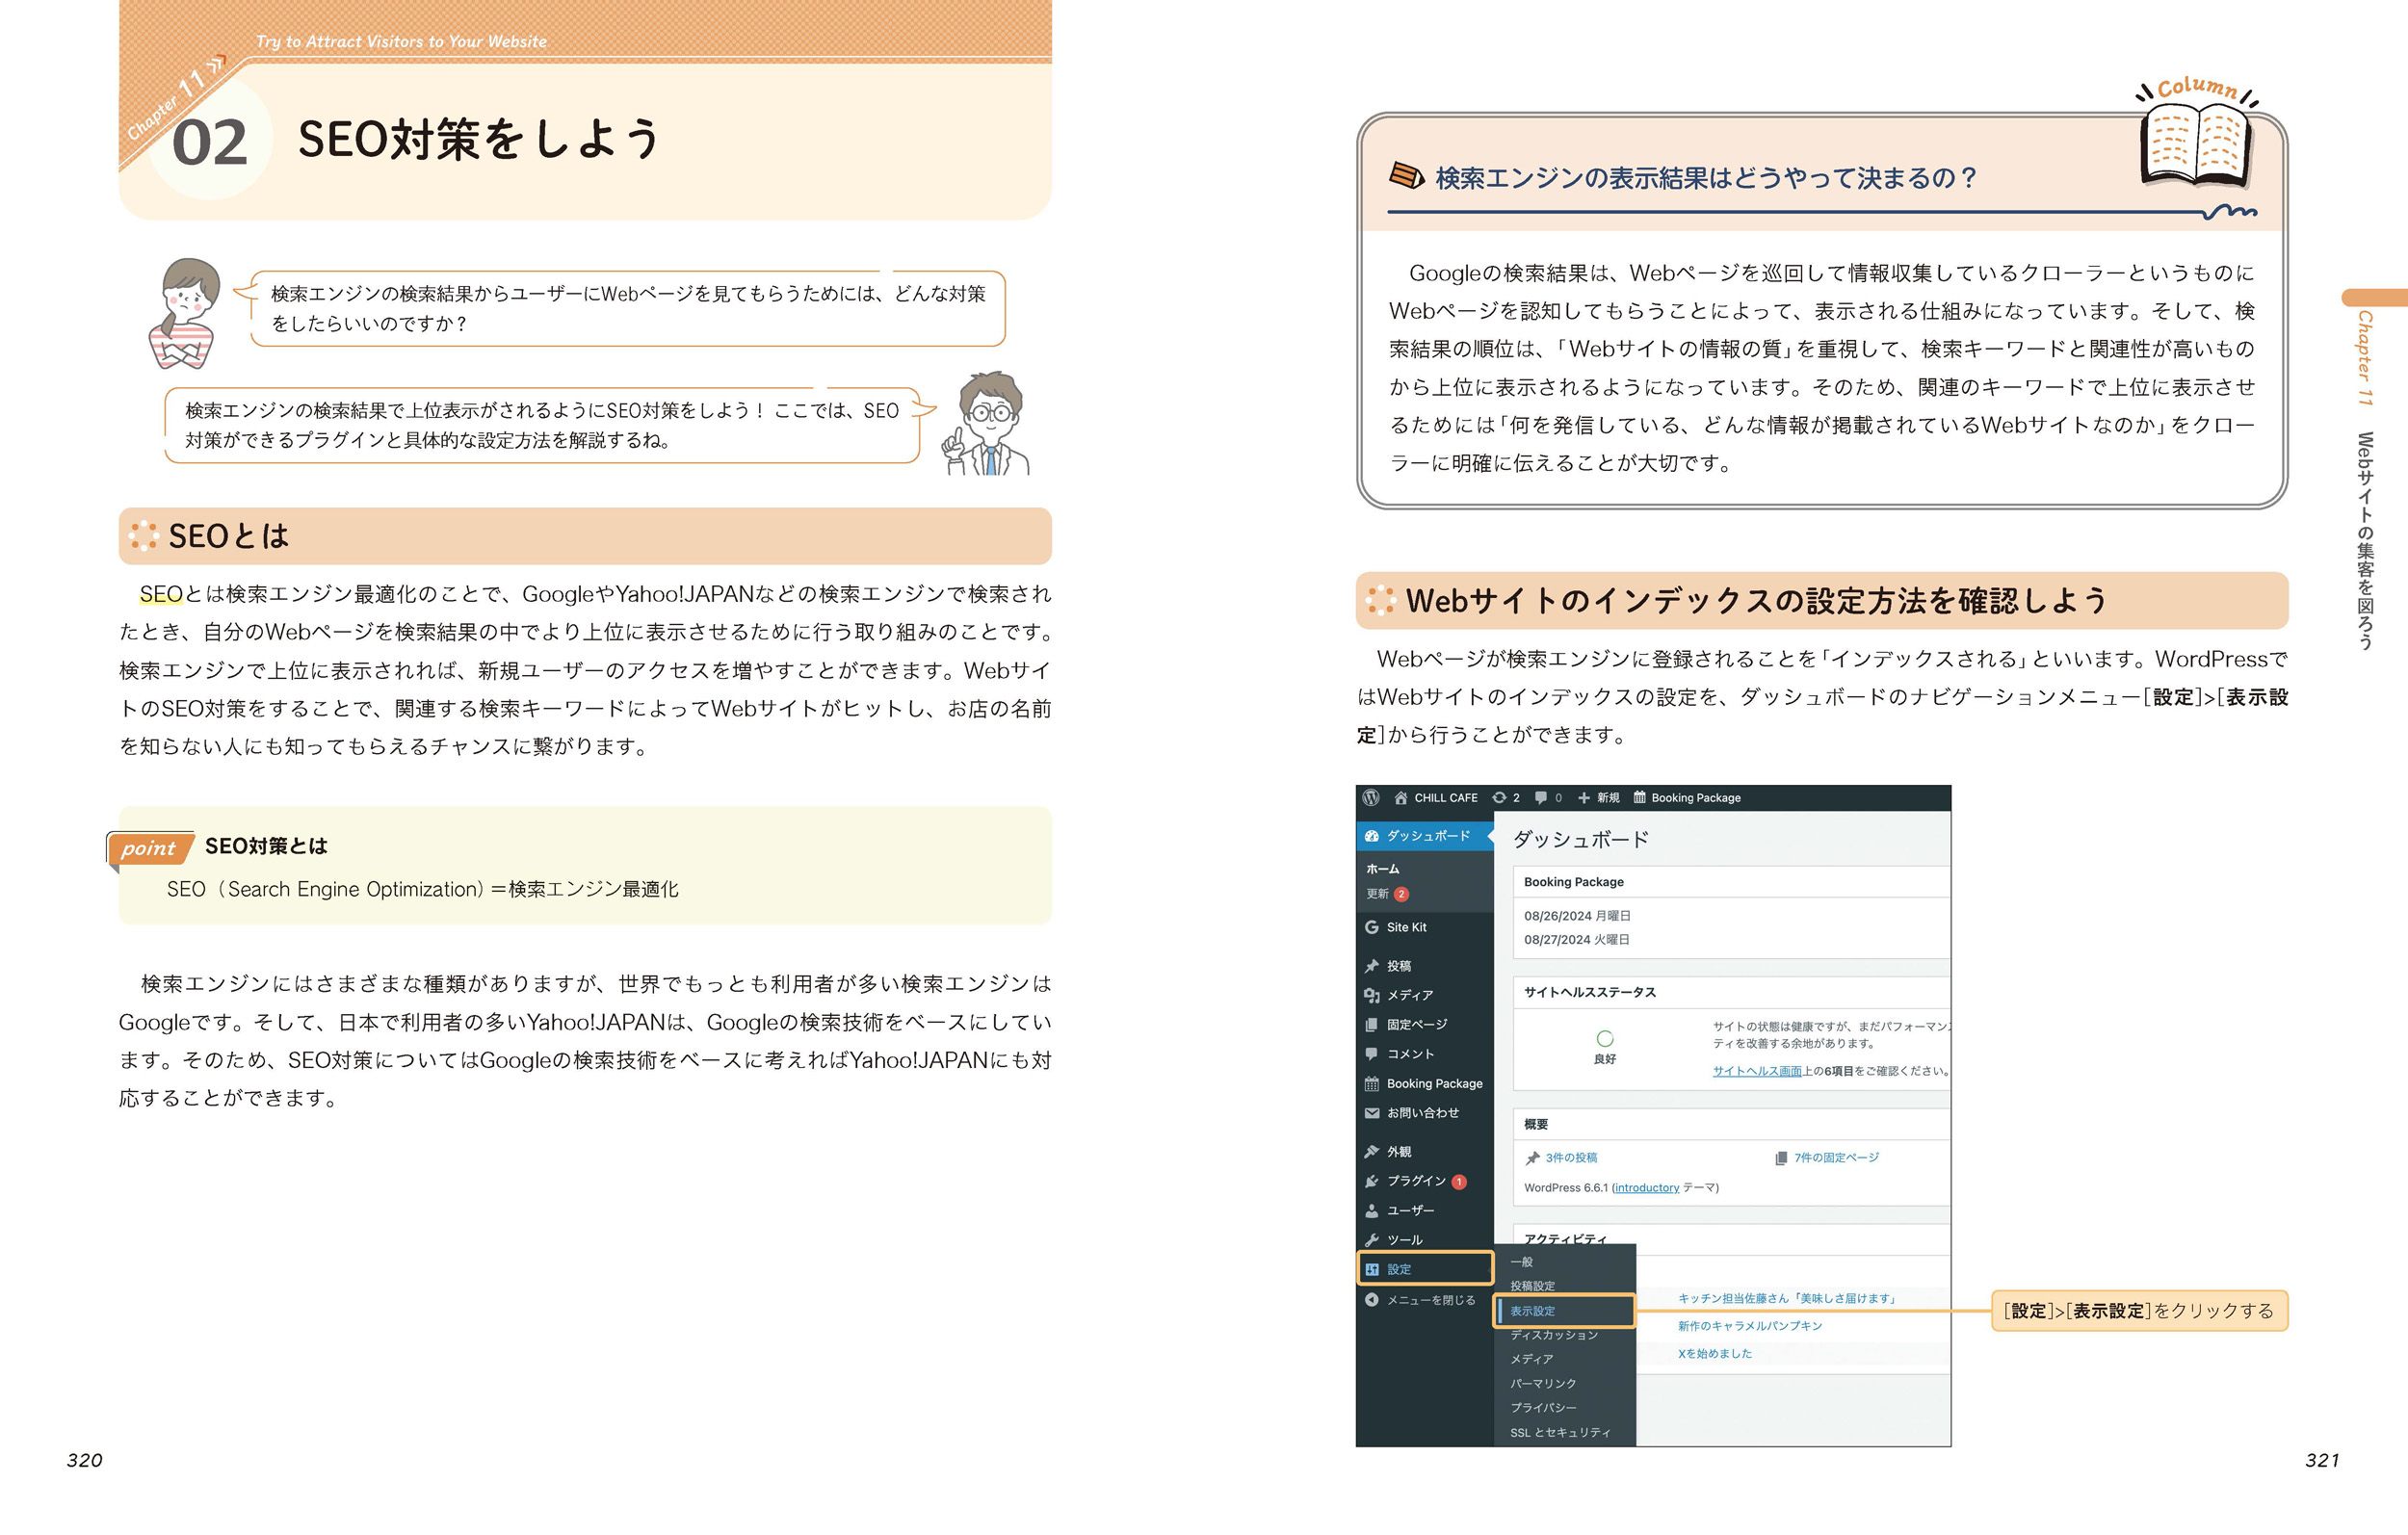
Task: Click the updates icon showing 2
Action: (1505, 797)
